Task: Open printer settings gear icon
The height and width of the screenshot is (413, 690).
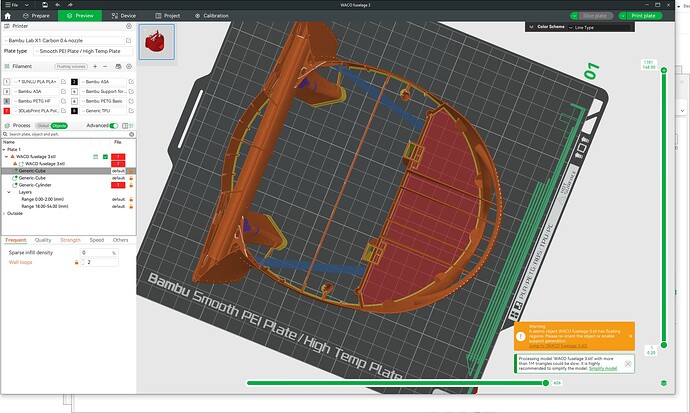Action: click(x=129, y=26)
